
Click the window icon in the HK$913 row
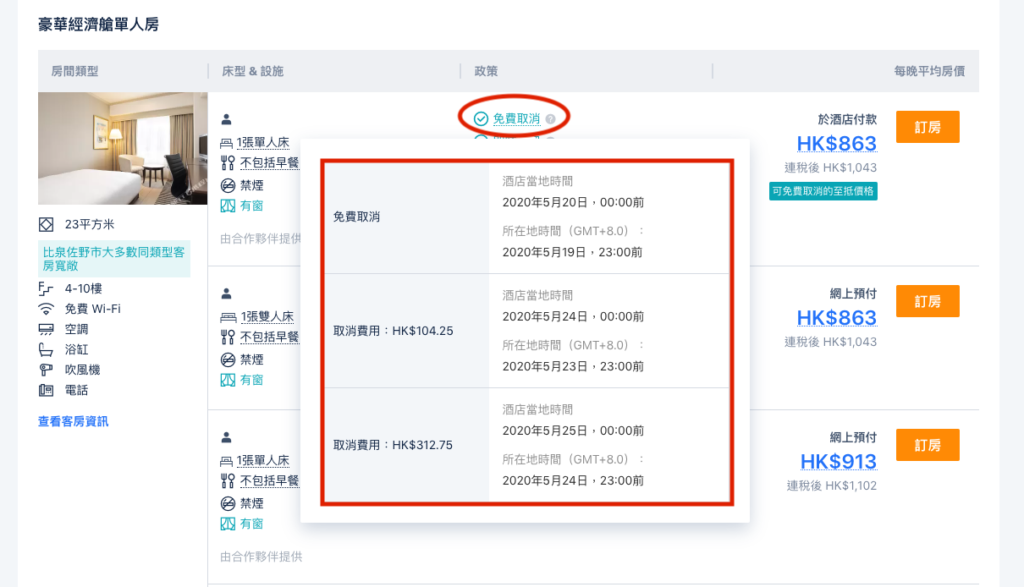227,524
